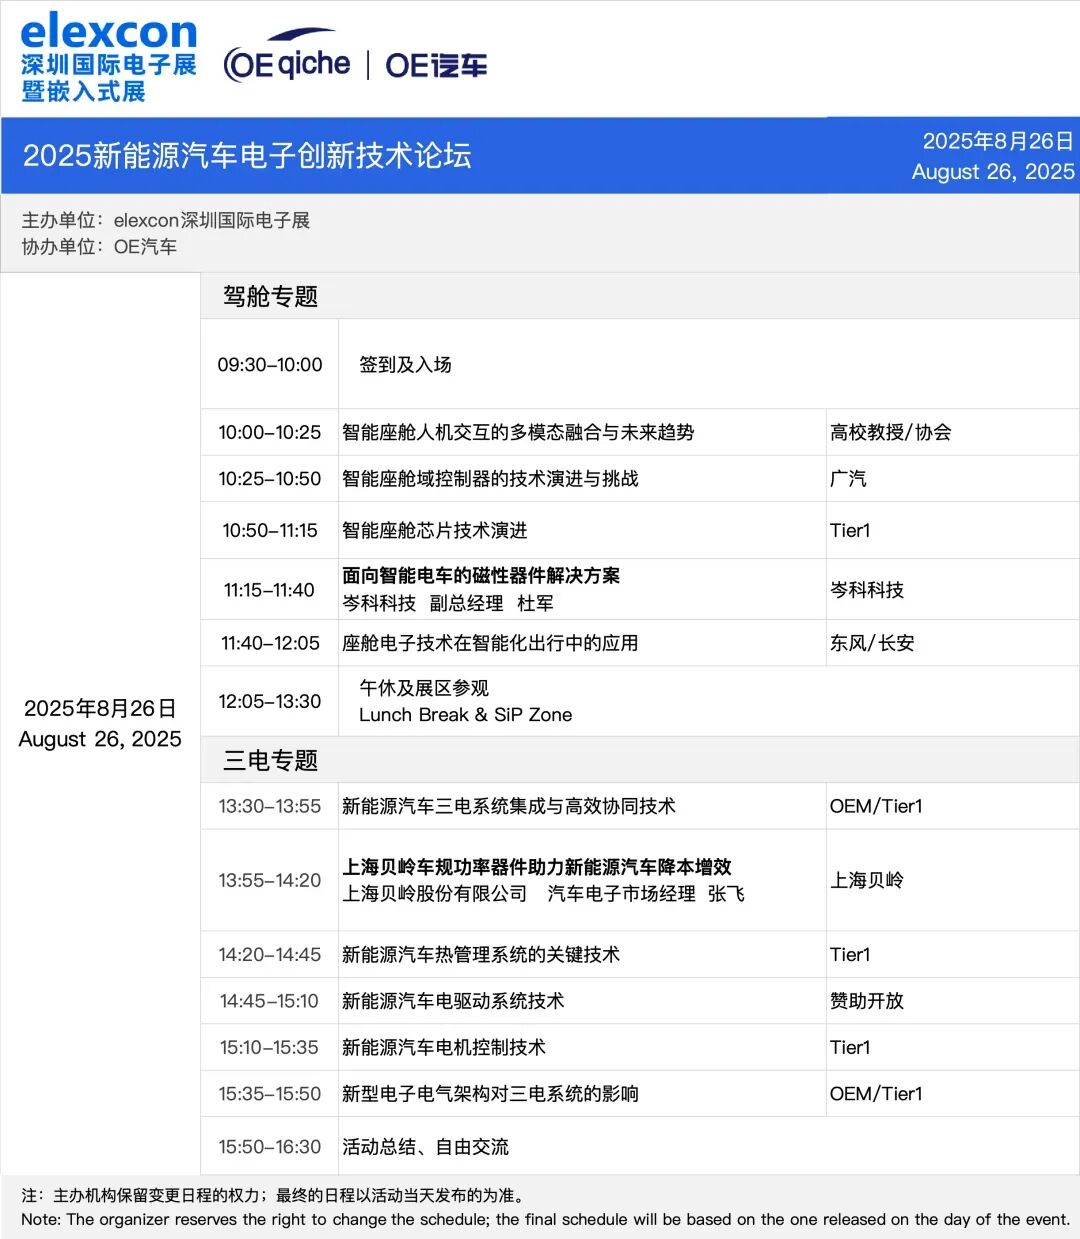The width and height of the screenshot is (1080, 1239).
Task: Click time slot 10:50–11:15
Action: pos(270,530)
